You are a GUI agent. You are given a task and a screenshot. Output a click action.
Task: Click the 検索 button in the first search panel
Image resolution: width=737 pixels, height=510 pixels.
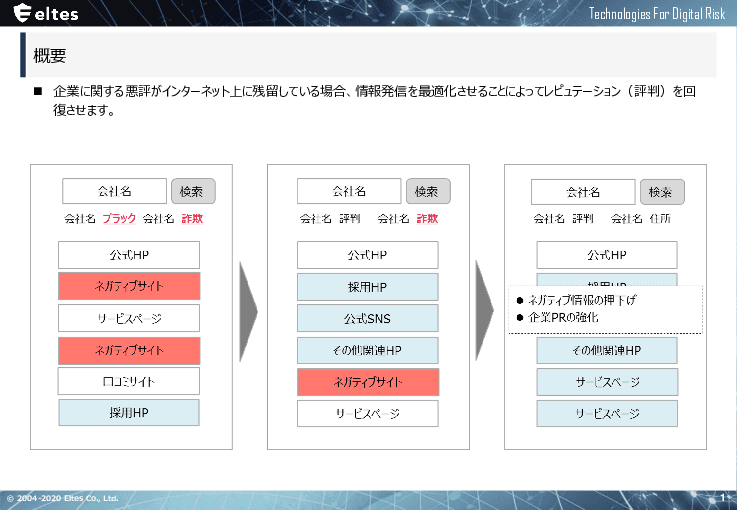coord(193,191)
